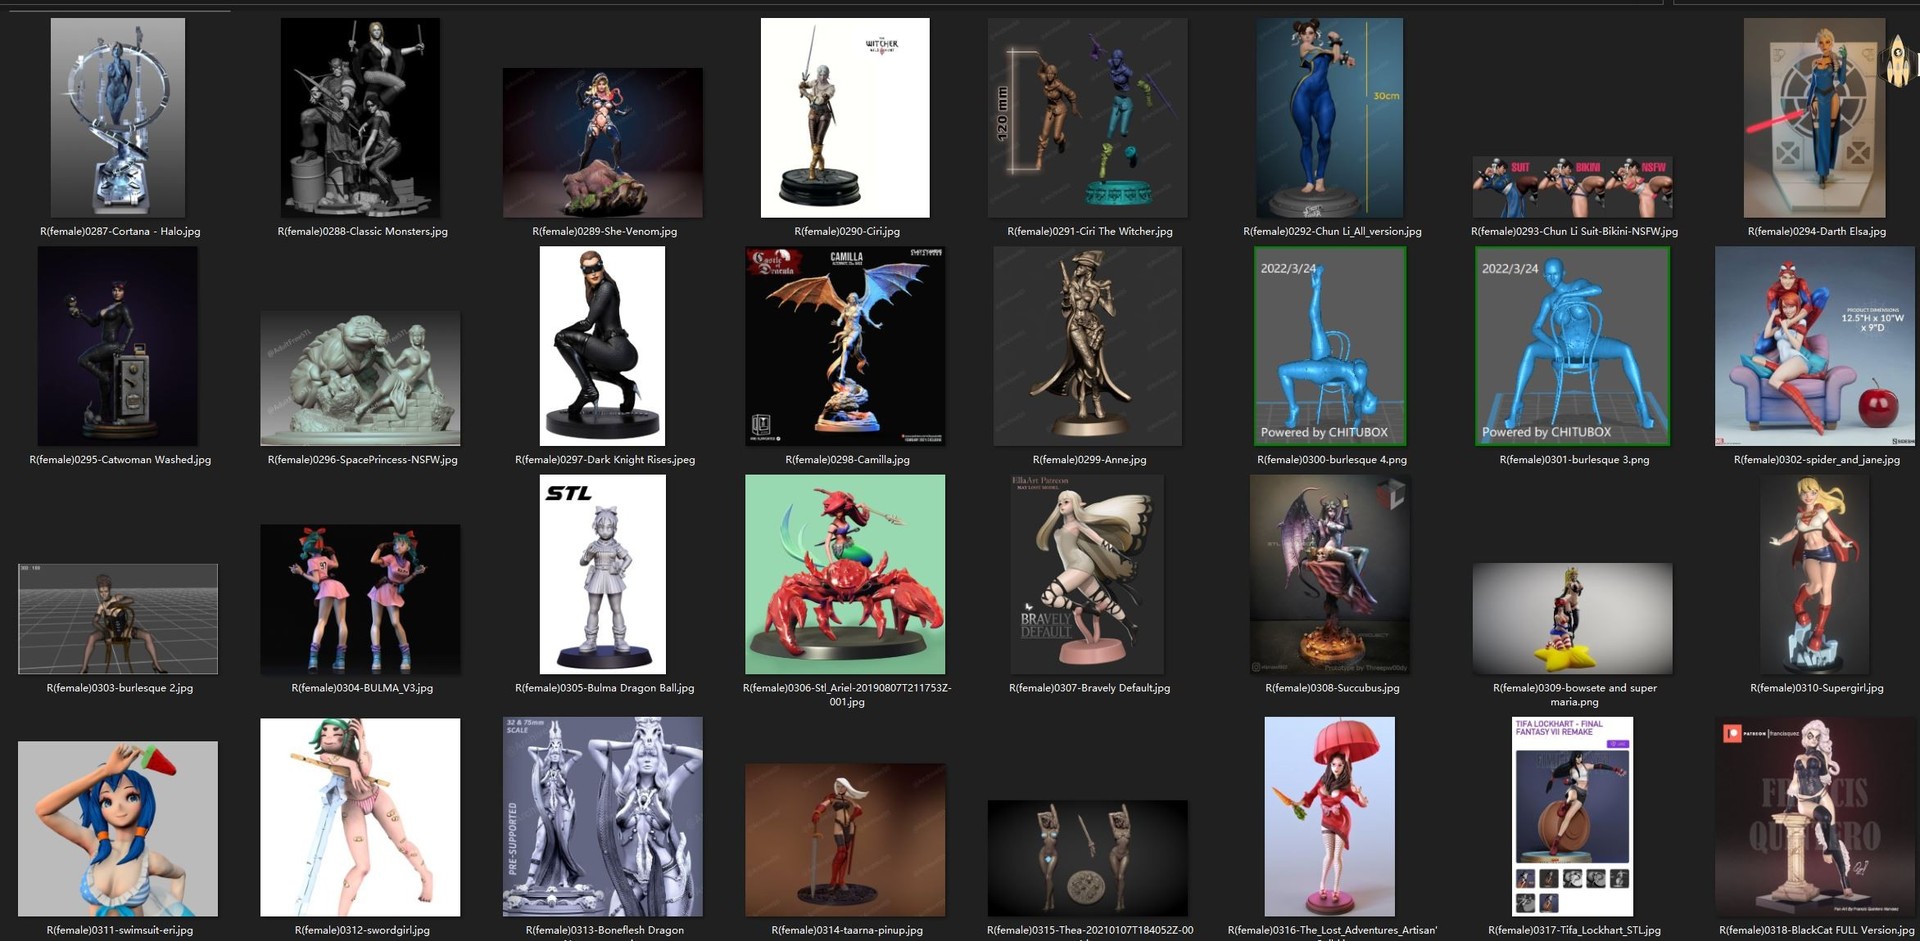Click filename label R(female)0301-burlesque 3.png
The image size is (1920, 941).
1574,460
